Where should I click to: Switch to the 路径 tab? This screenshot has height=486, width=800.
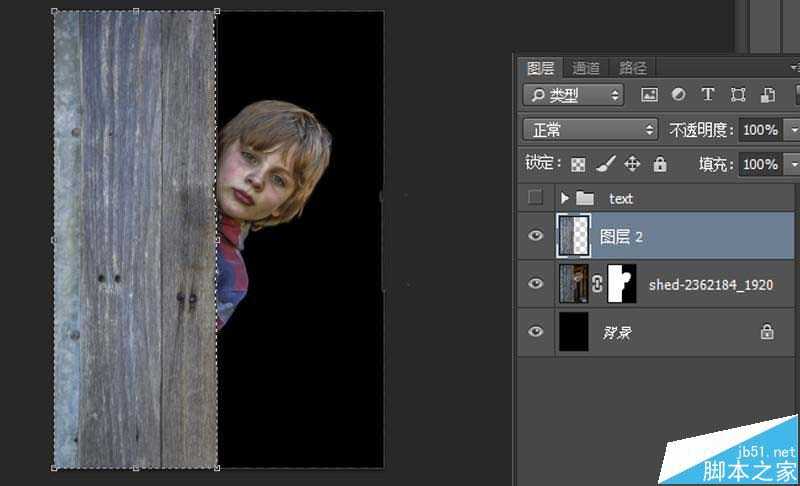pos(633,68)
